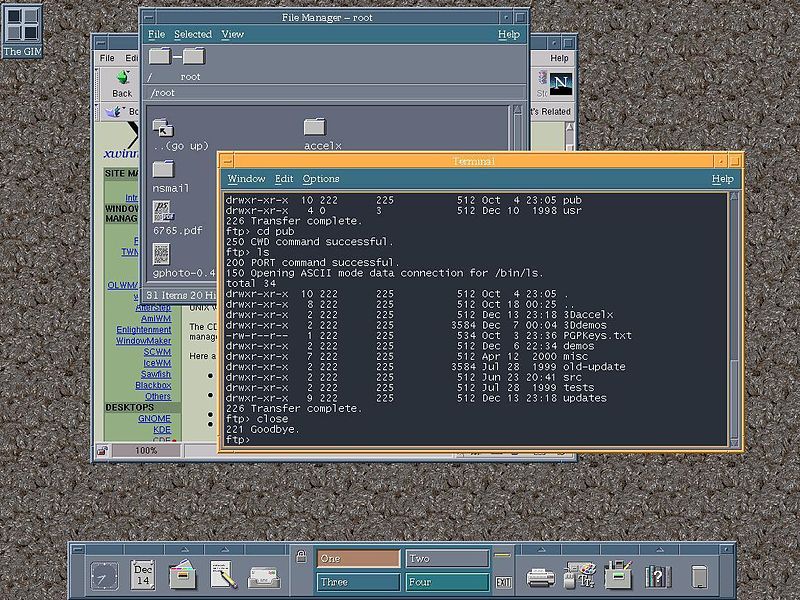Expand the subpanel arrow above the Help icon
This screenshot has height=600, width=800.
pyautogui.click(x=658, y=549)
